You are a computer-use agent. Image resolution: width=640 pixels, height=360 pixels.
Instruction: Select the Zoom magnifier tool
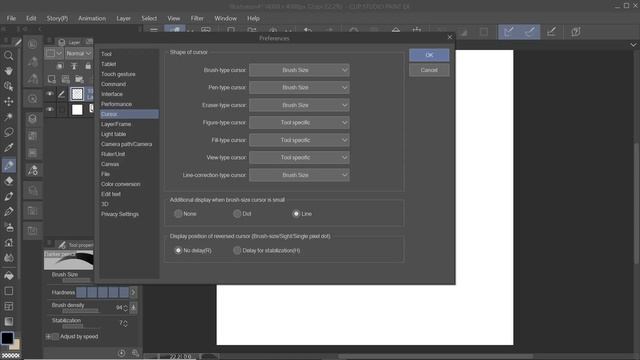click(x=9, y=55)
